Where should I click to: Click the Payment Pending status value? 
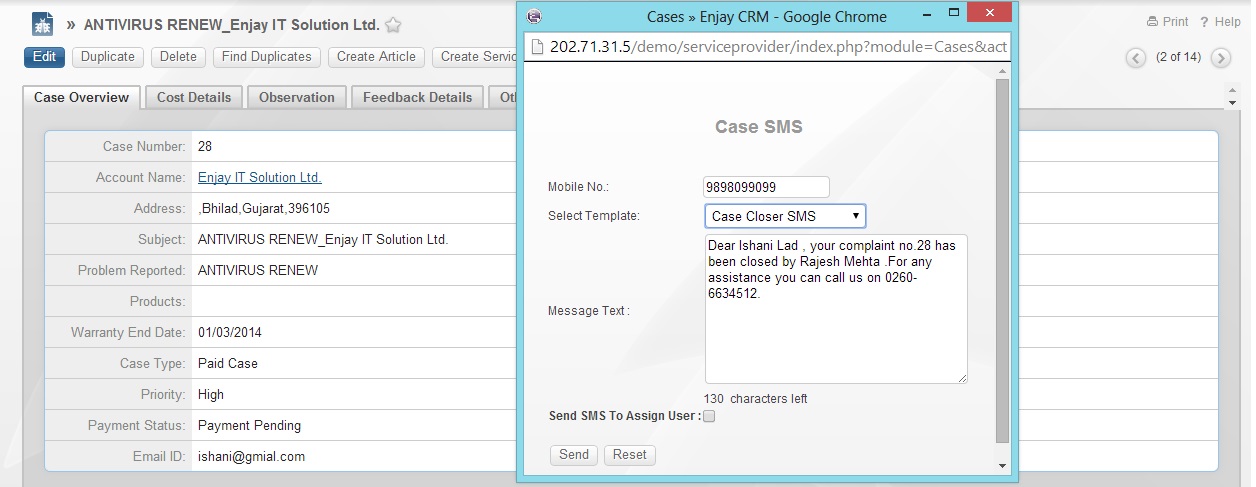pyautogui.click(x=249, y=426)
